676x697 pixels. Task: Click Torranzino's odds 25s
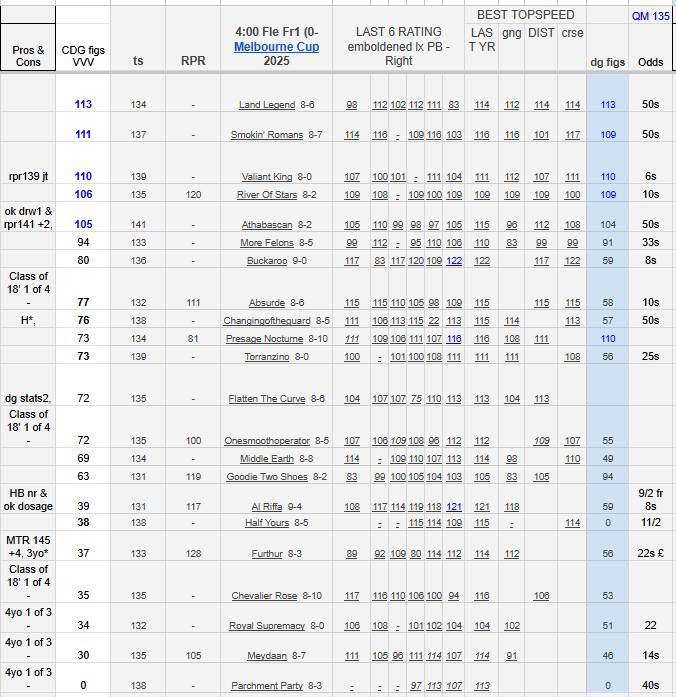click(650, 356)
